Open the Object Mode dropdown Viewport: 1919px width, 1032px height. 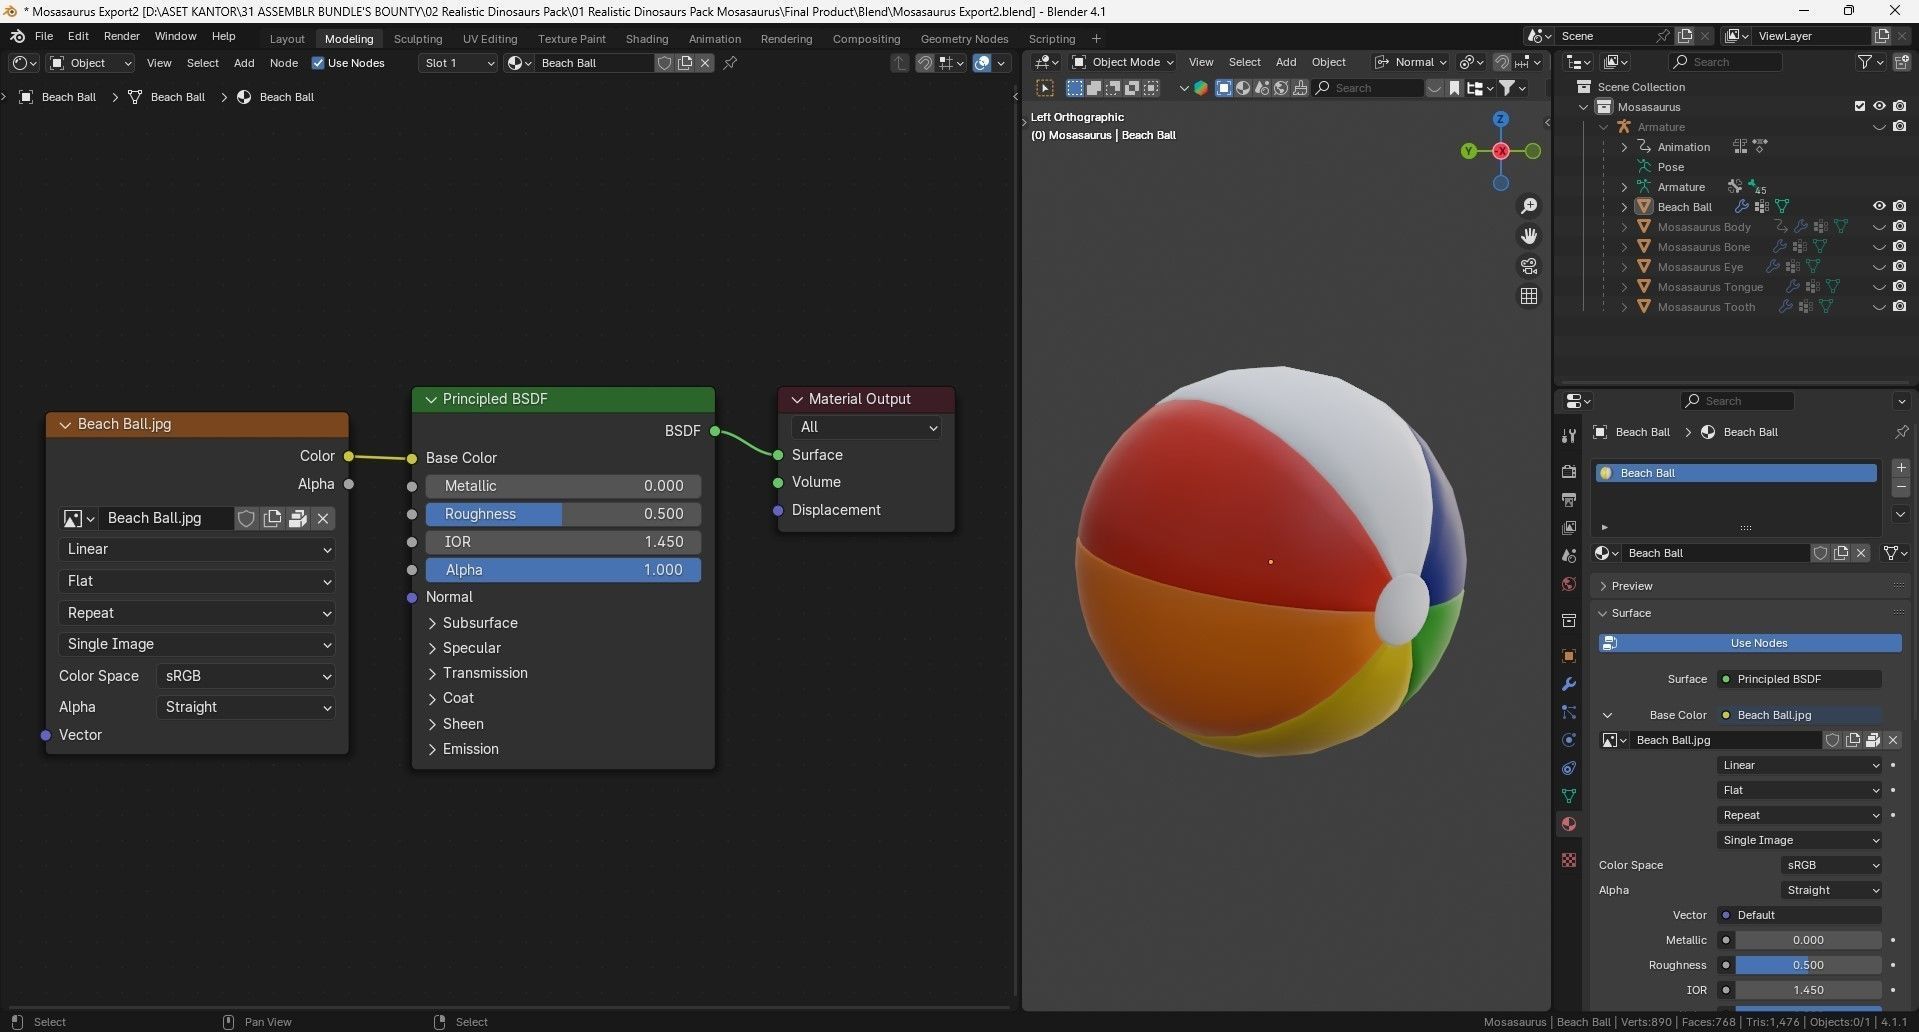coord(1123,62)
